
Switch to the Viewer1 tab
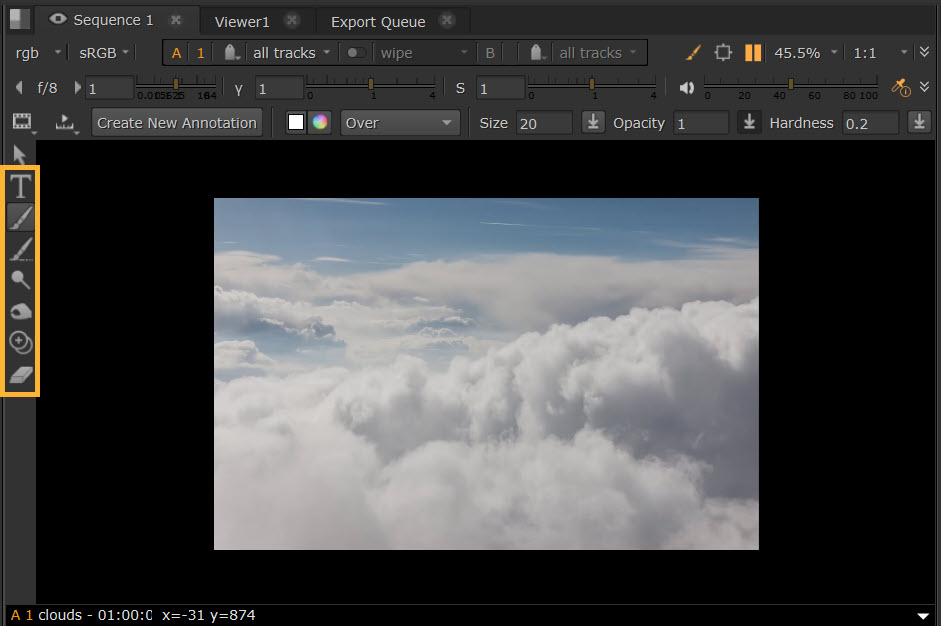click(242, 21)
